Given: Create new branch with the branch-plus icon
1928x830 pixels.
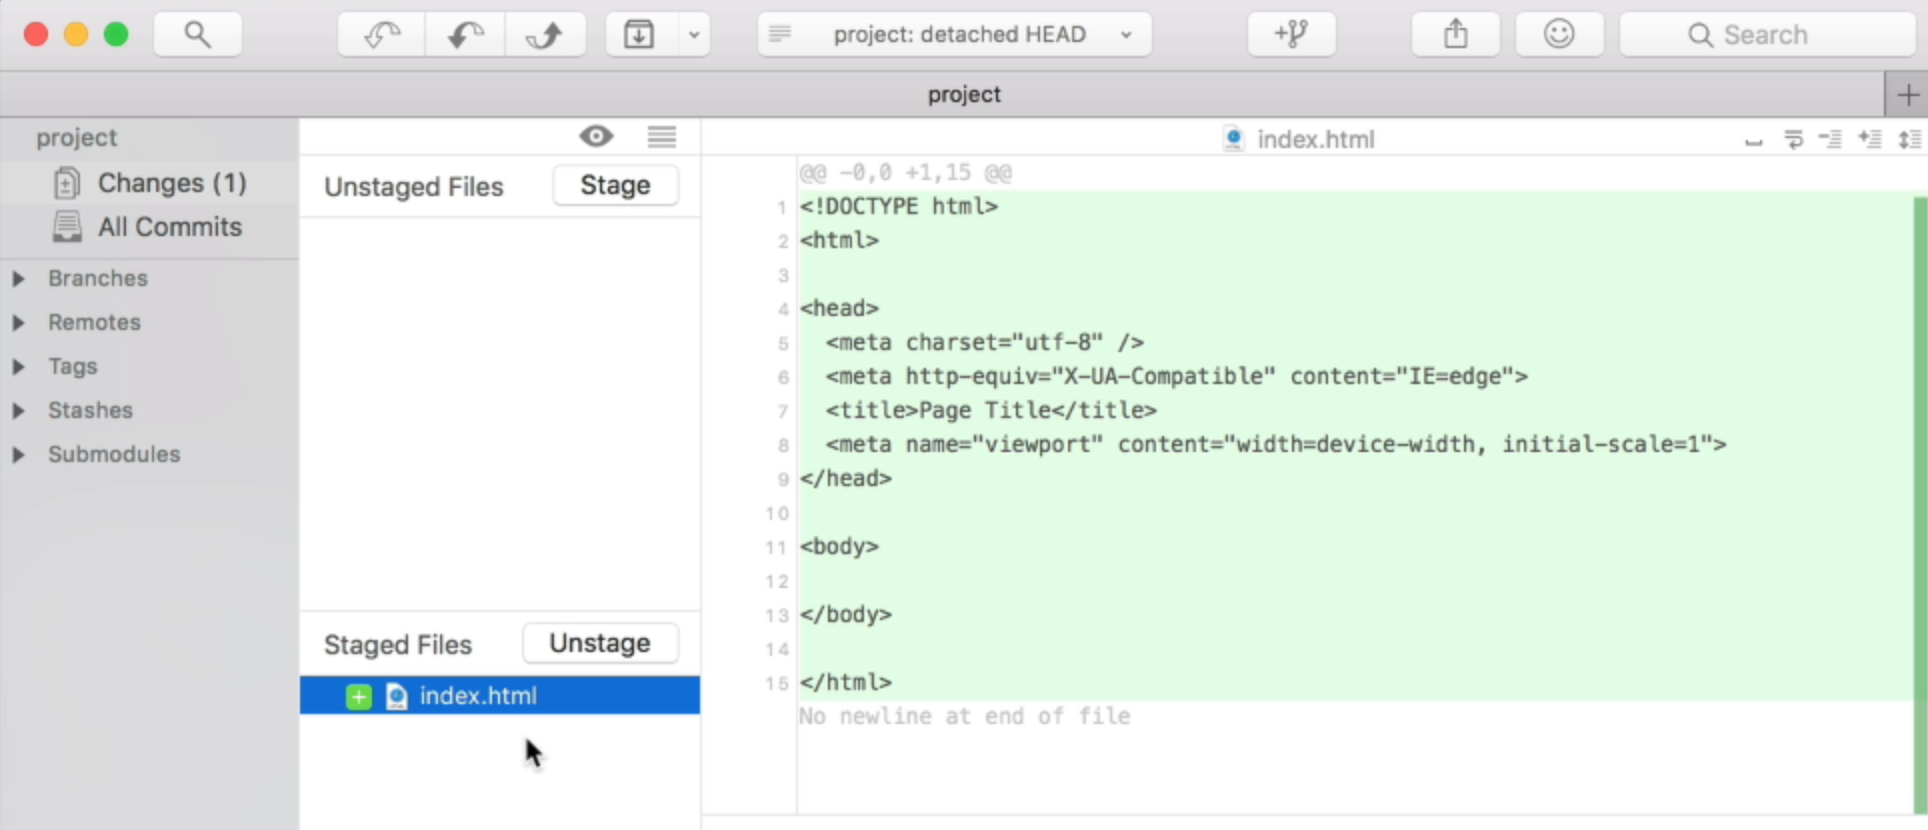Looking at the screenshot, I should 1291,35.
